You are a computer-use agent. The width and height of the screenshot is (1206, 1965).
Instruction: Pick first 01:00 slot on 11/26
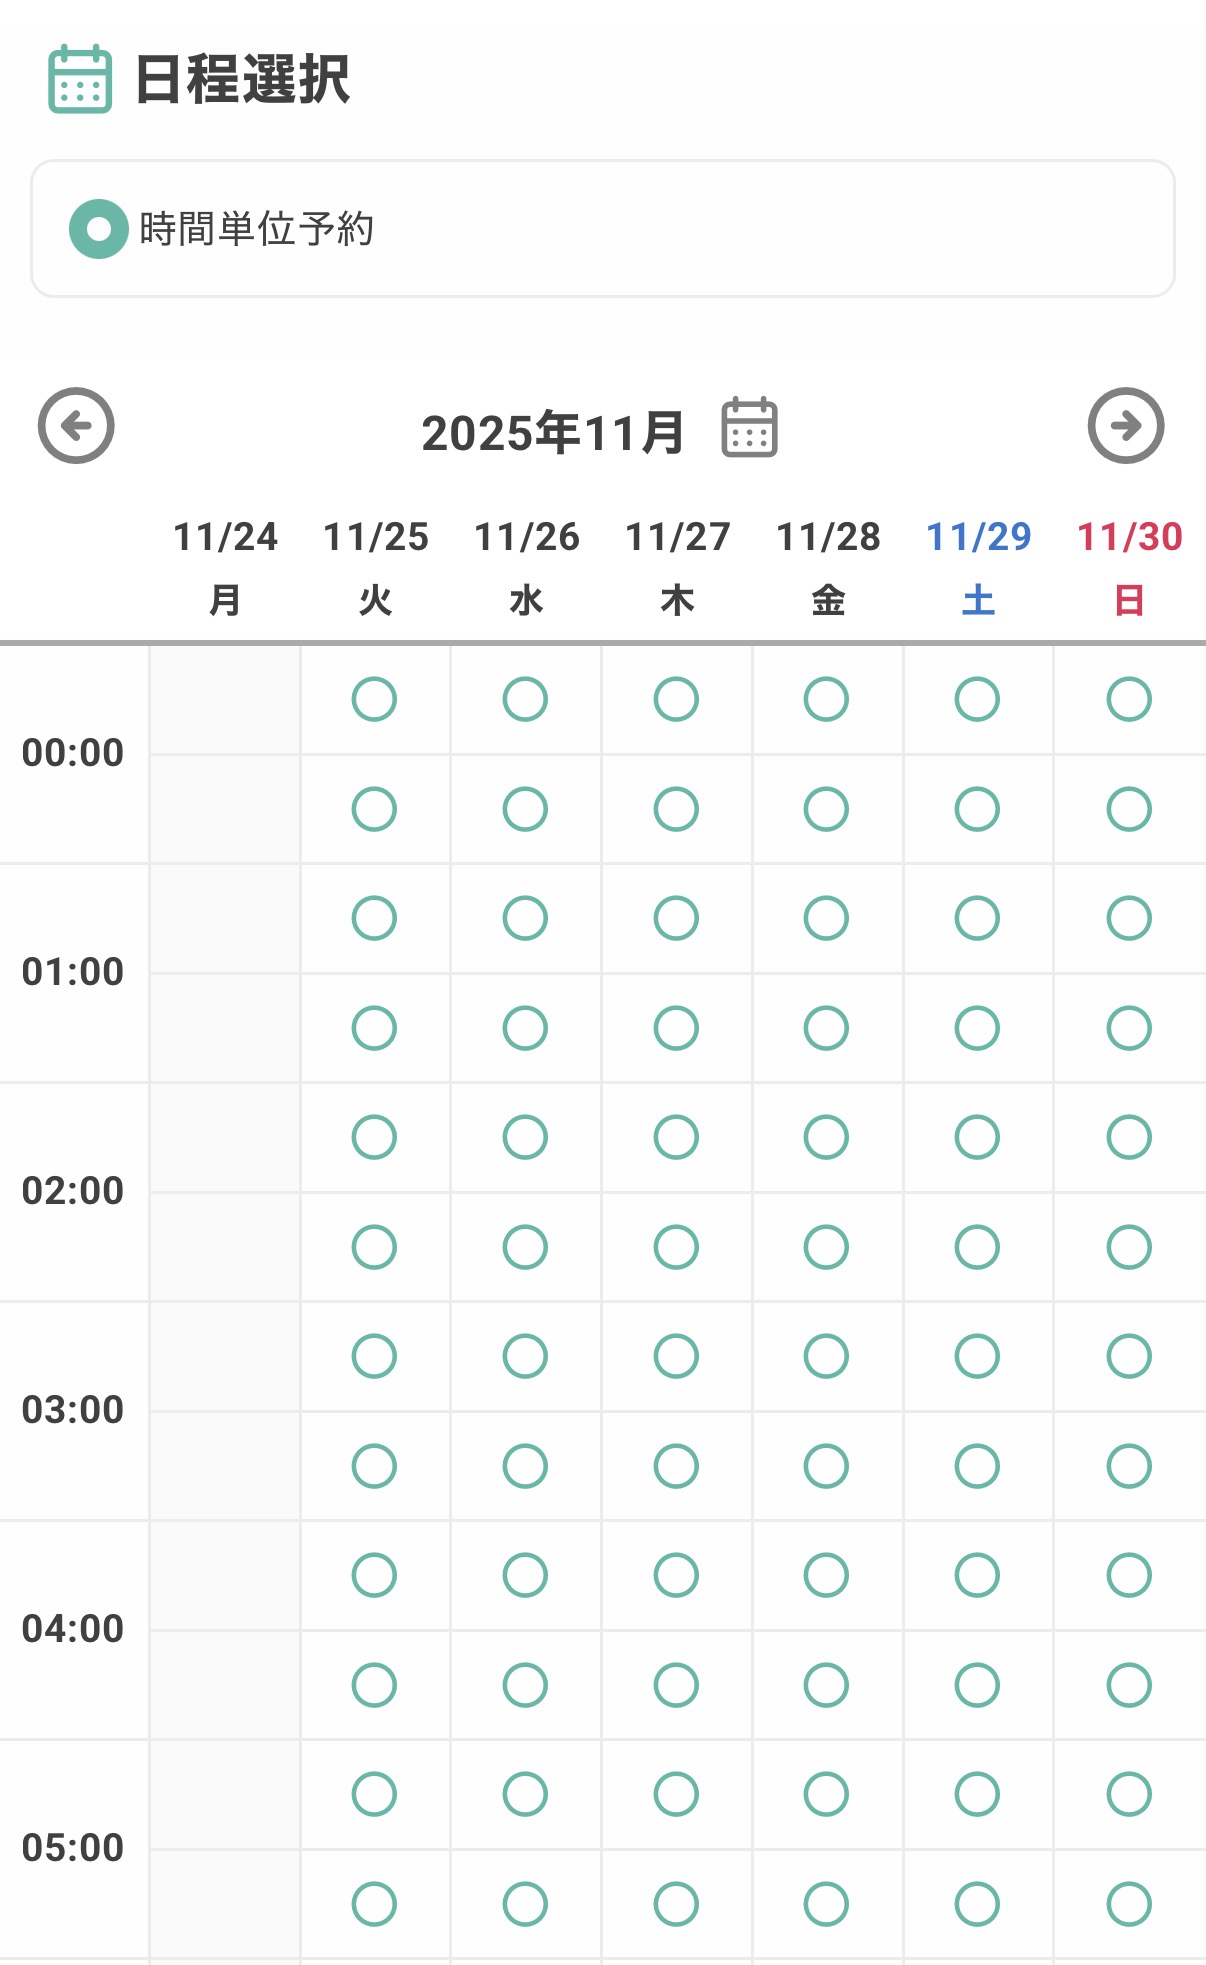click(525, 918)
